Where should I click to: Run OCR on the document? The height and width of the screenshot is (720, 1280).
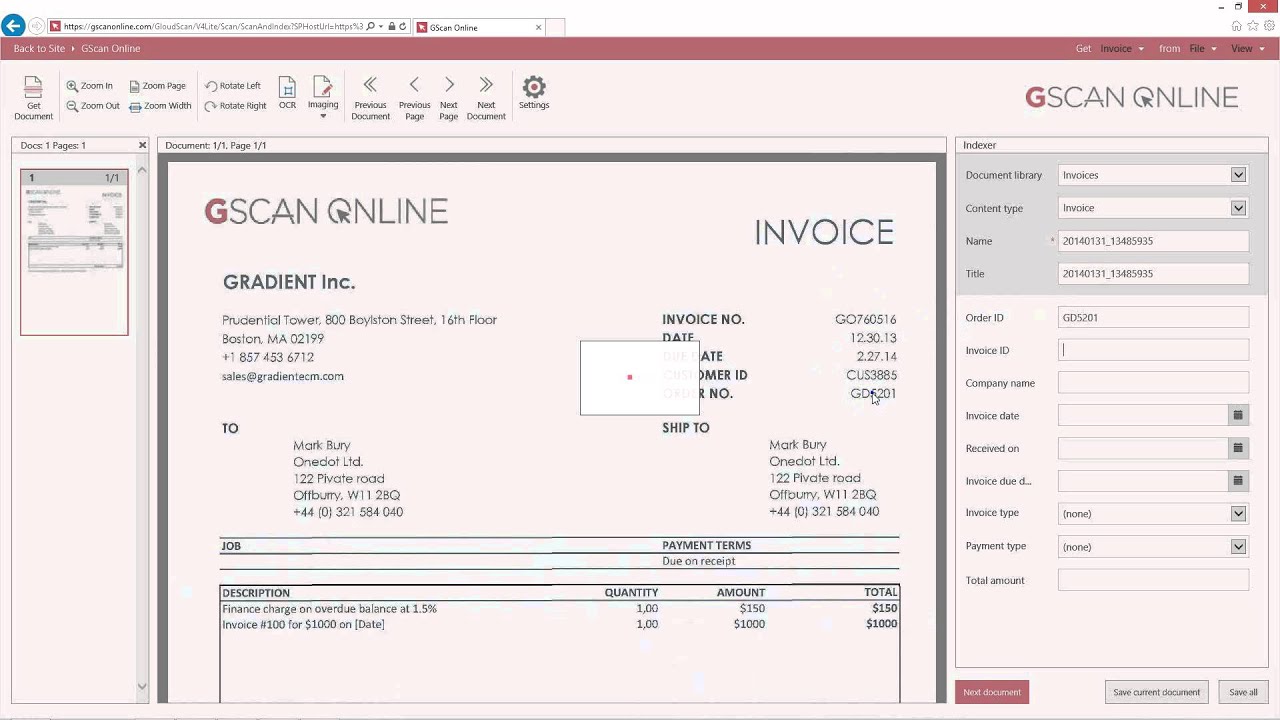pyautogui.click(x=287, y=93)
